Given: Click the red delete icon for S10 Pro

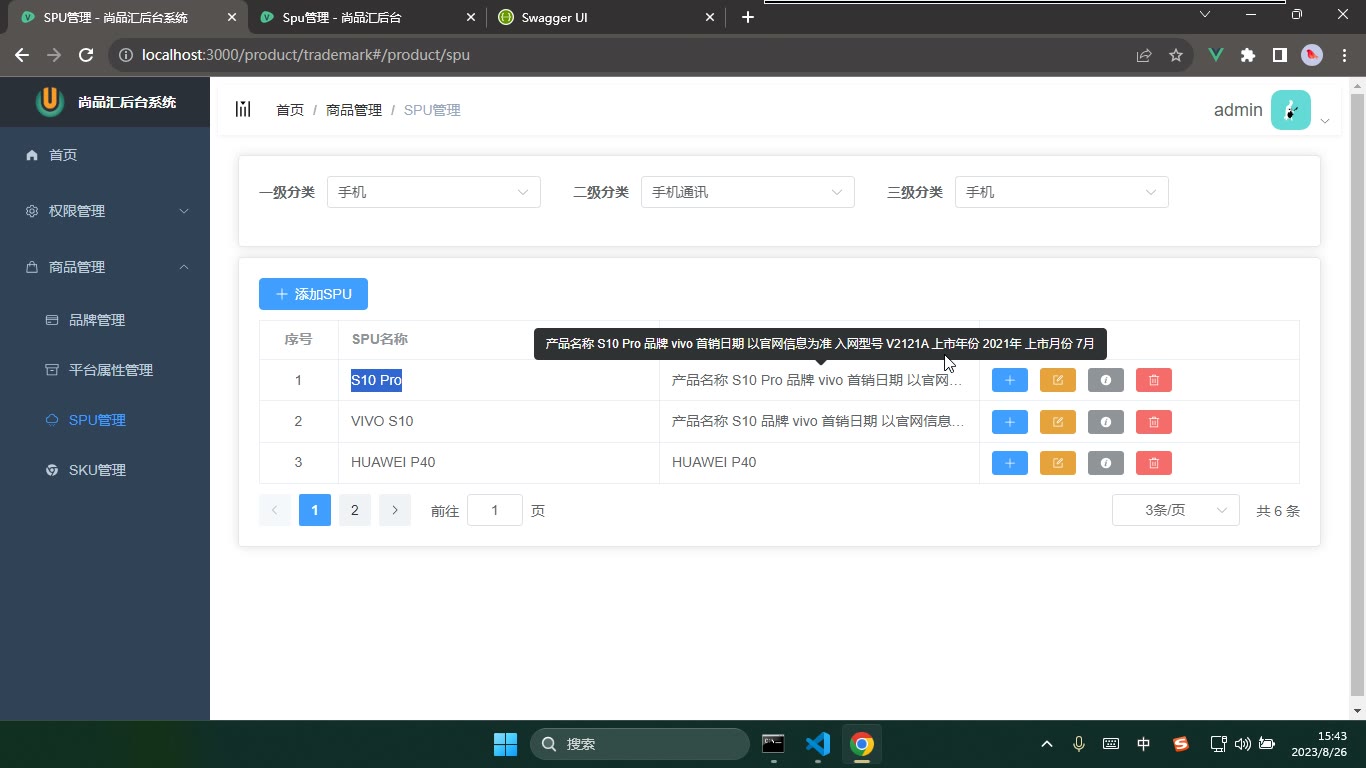Looking at the screenshot, I should [x=1153, y=380].
